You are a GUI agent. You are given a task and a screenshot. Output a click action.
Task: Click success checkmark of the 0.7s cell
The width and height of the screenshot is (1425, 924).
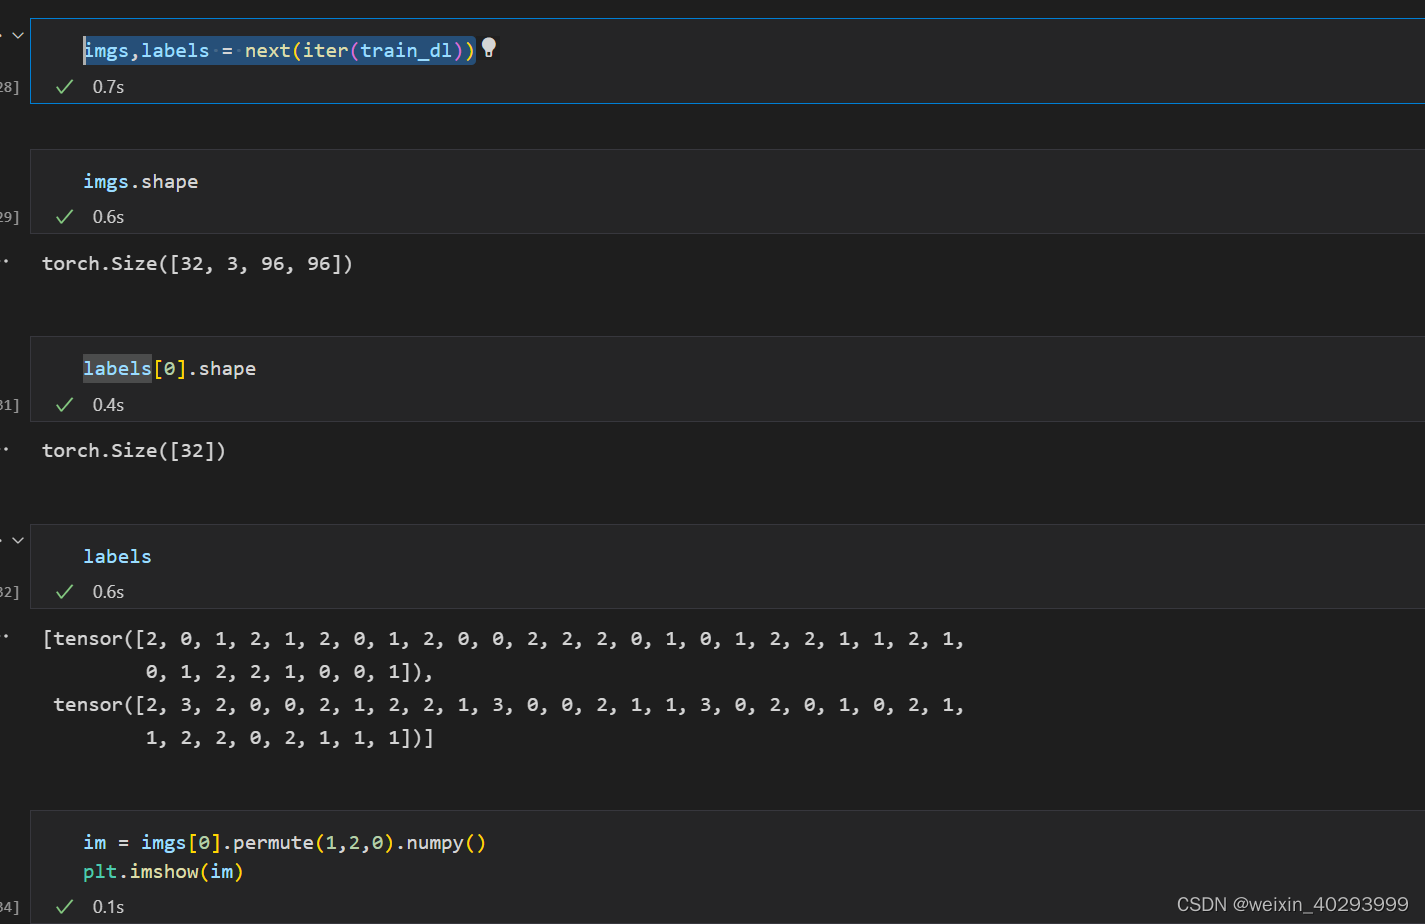coord(65,87)
